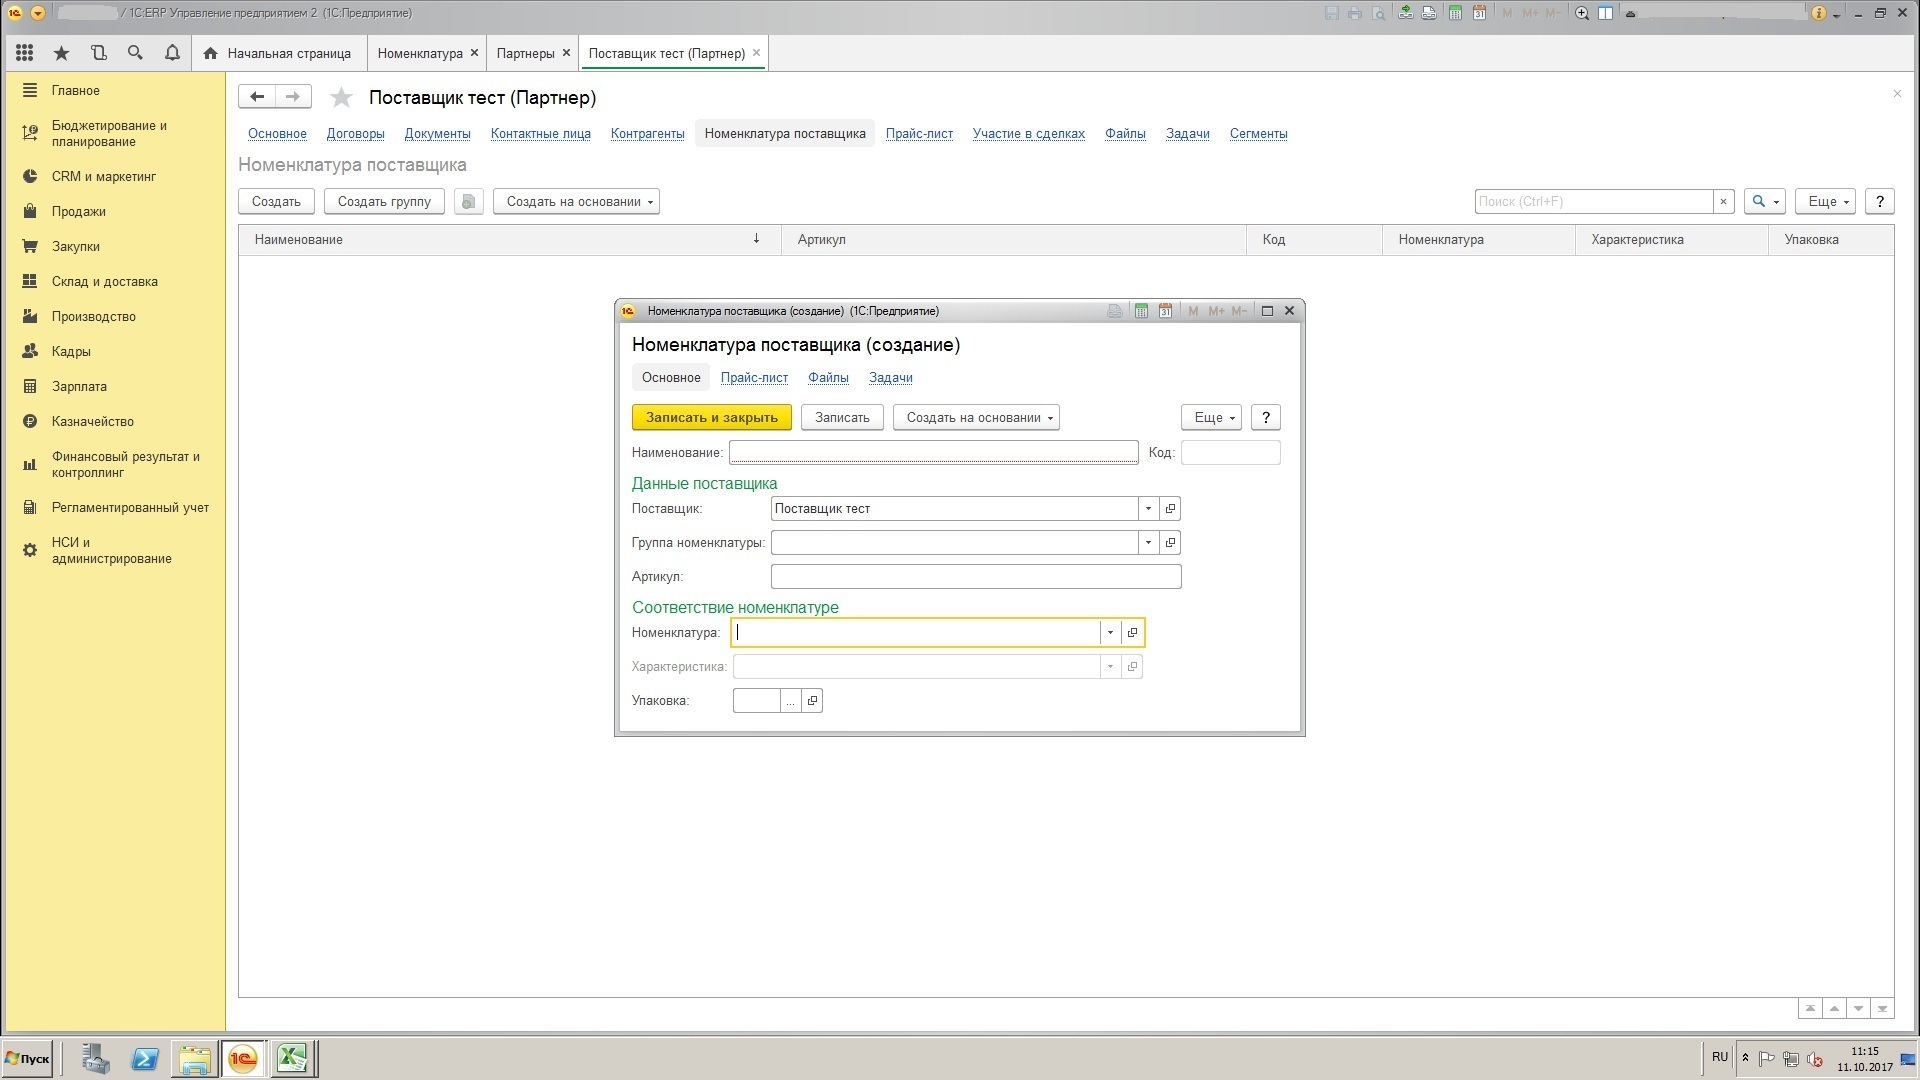
Task: Open the CRM и маркетинг section
Action: [104, 177]
